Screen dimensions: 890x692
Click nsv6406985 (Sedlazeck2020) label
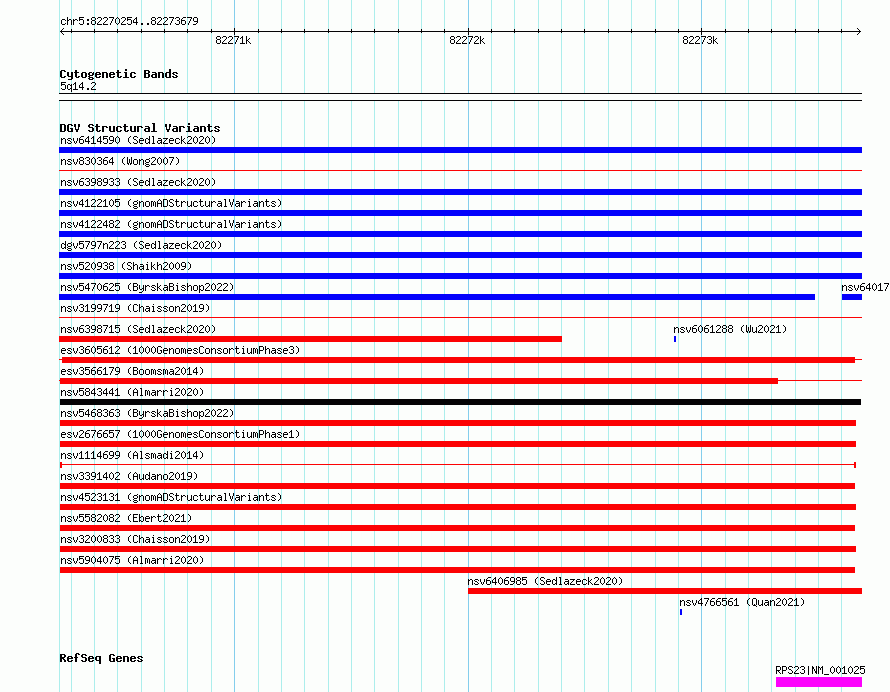point(545,581)
